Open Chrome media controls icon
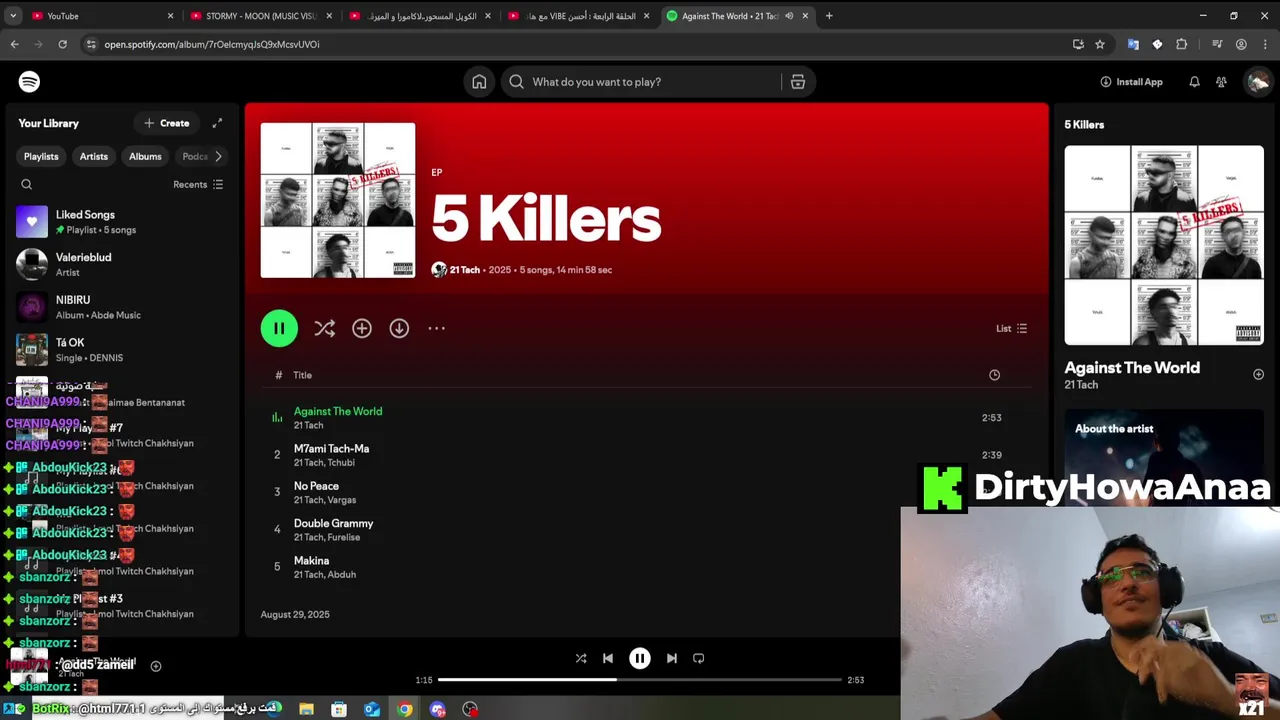Screen dimensions: 1280x720 coord(1217,44)
